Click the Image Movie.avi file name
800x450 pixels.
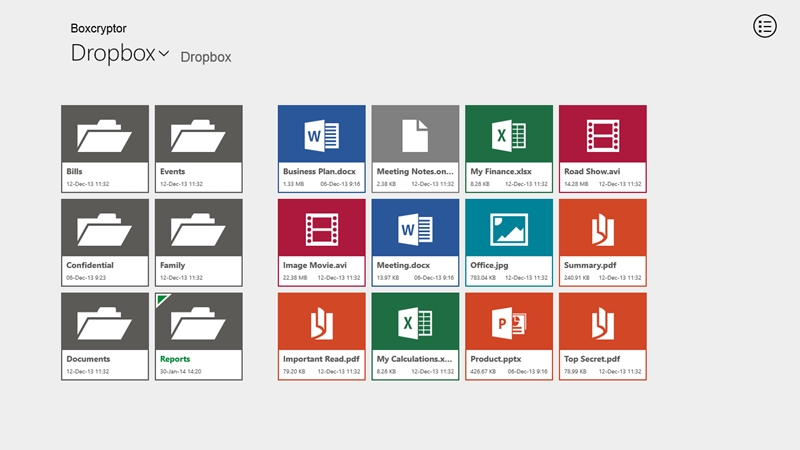(315, 265)
